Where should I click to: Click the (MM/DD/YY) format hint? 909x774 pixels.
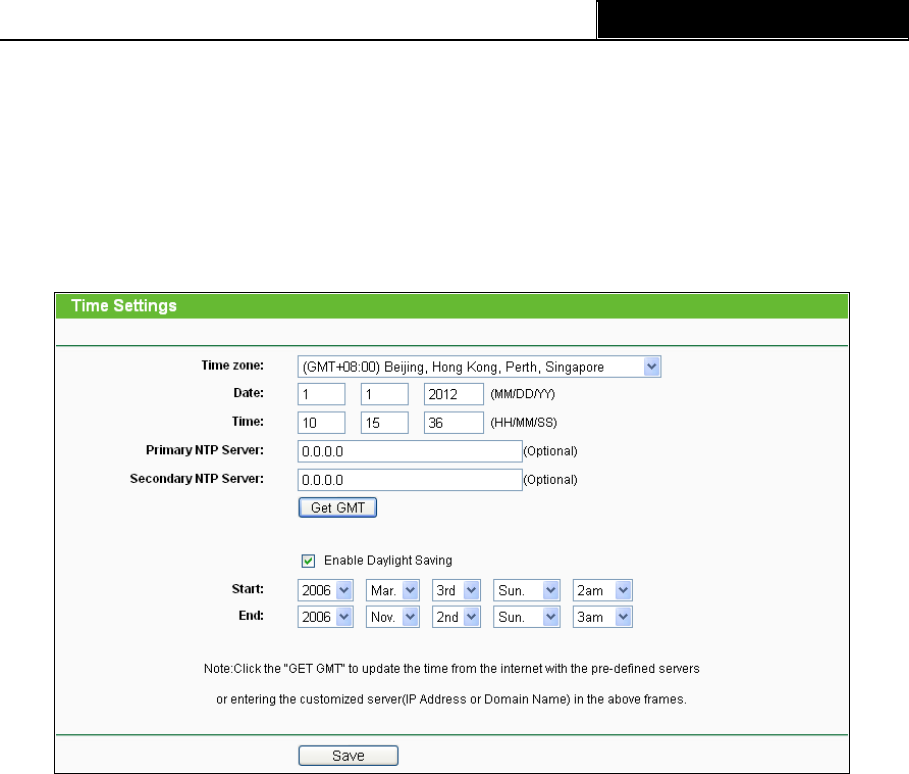pos(522,394)
